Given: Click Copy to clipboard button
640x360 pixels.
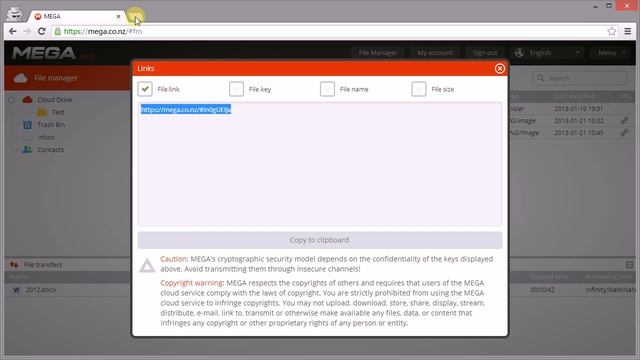Looking at the screenshot, I should tap(320, 240).
